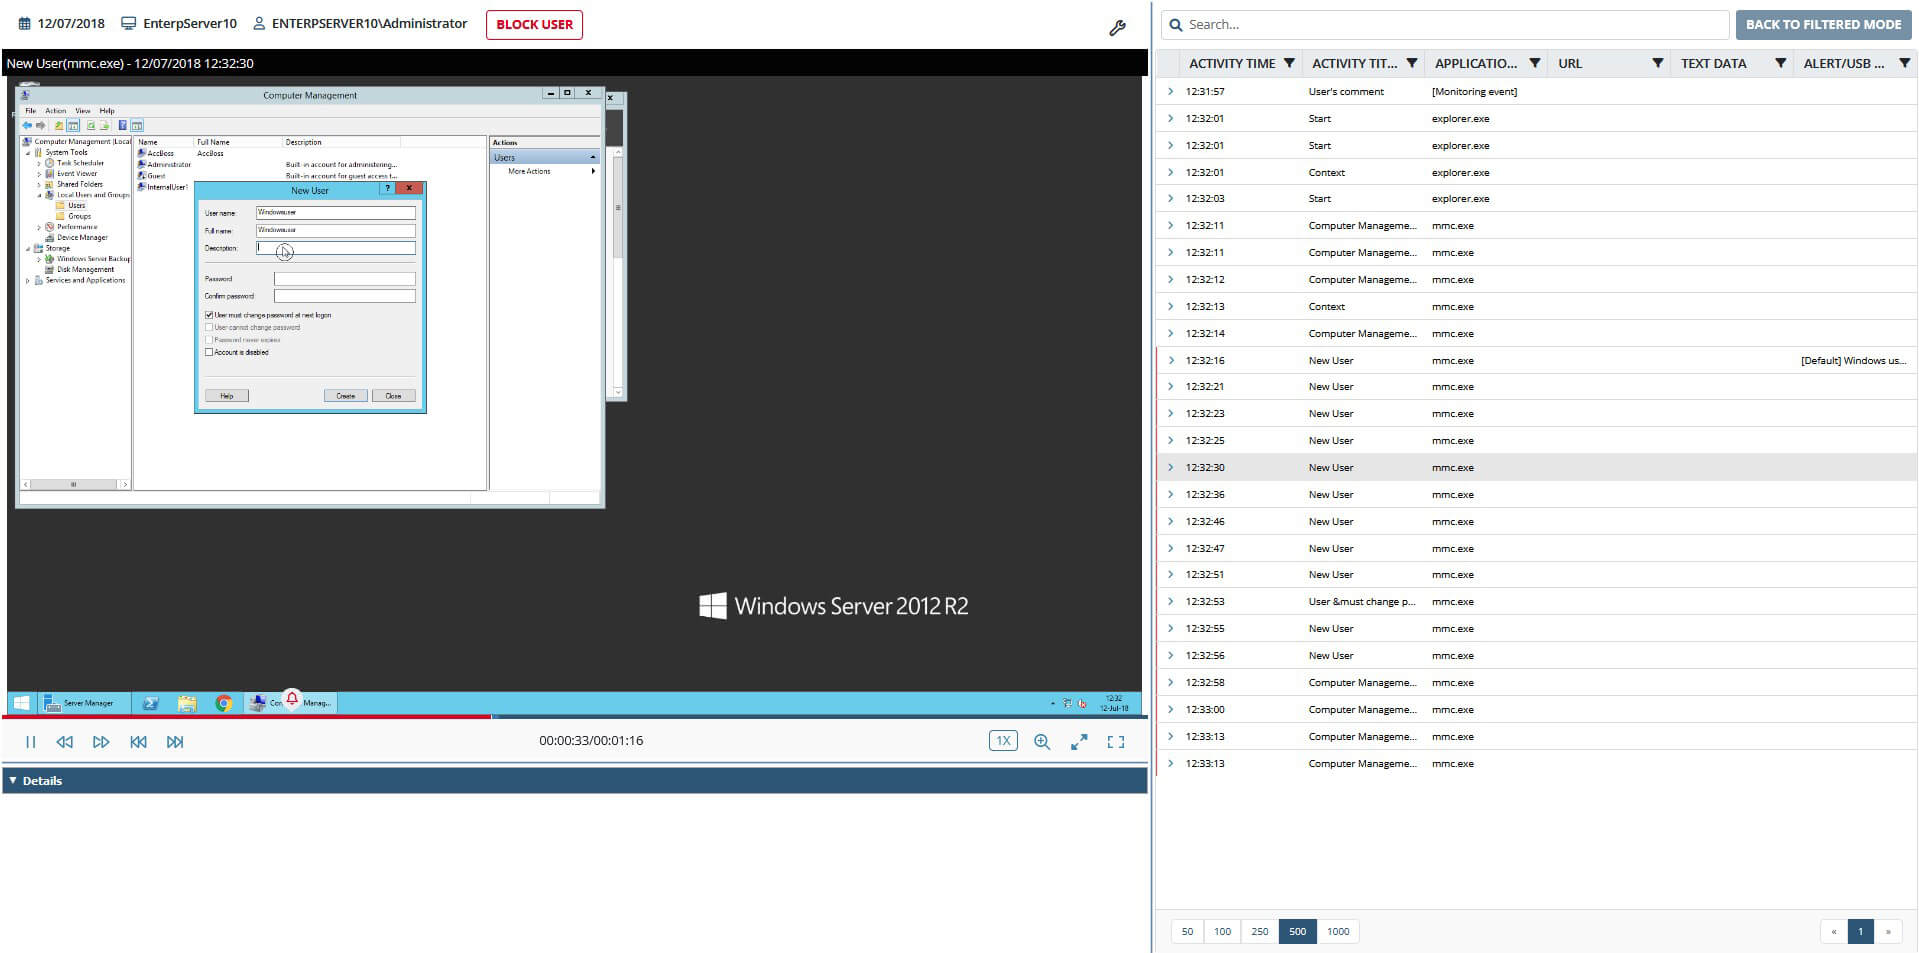Switch the player to fullscreen
The image size is (1919, 953).
click(x=1116, y=742)
